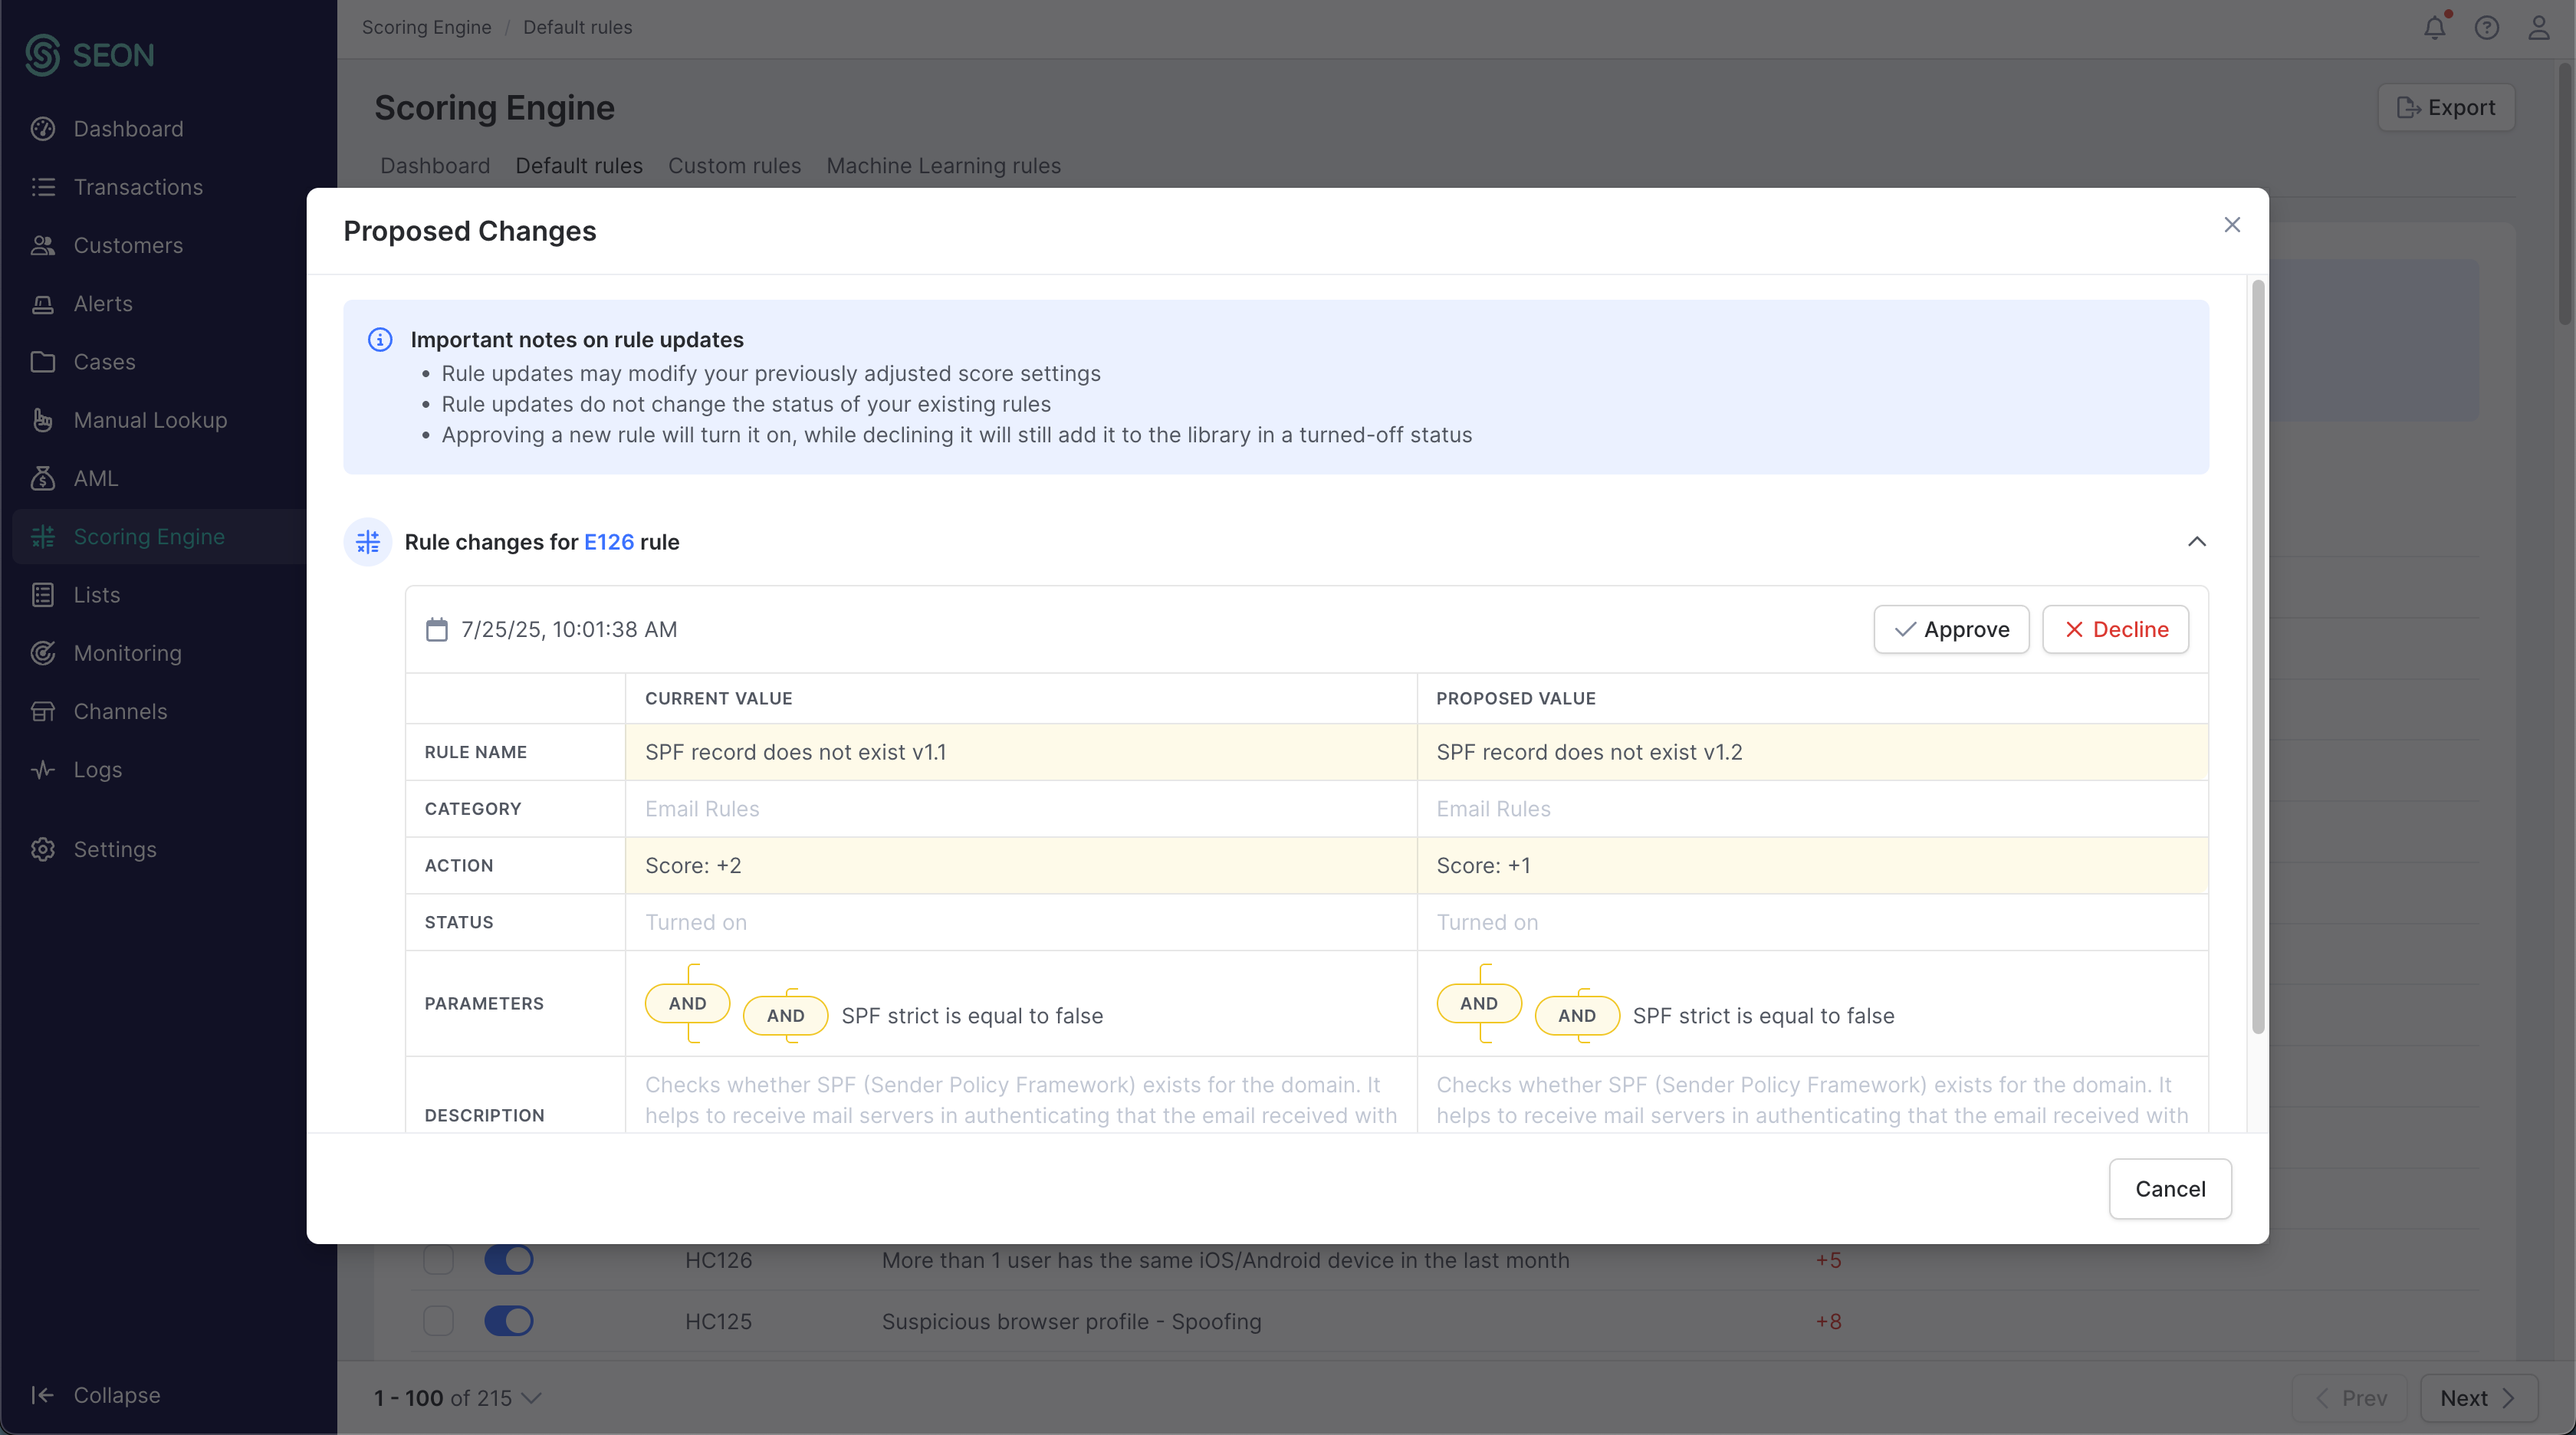Click proposed action 'Score: +1'
Viewport: 2576px width, 1435px height.
pyautogui.click(x=1483, y=866)
